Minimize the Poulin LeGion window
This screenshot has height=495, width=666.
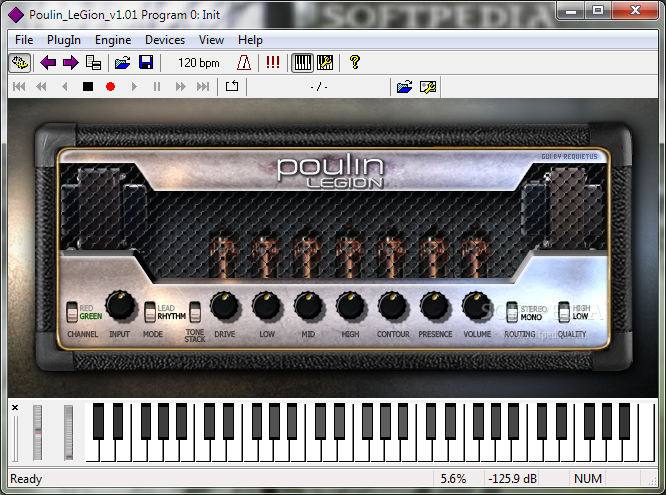coord(571,10)
